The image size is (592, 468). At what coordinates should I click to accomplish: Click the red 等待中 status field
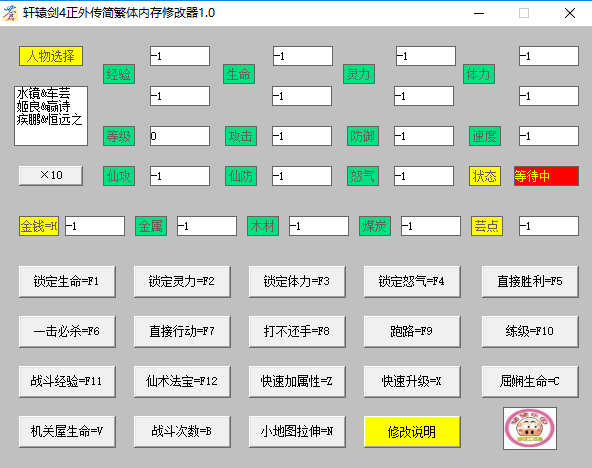[x=546, y=176]
